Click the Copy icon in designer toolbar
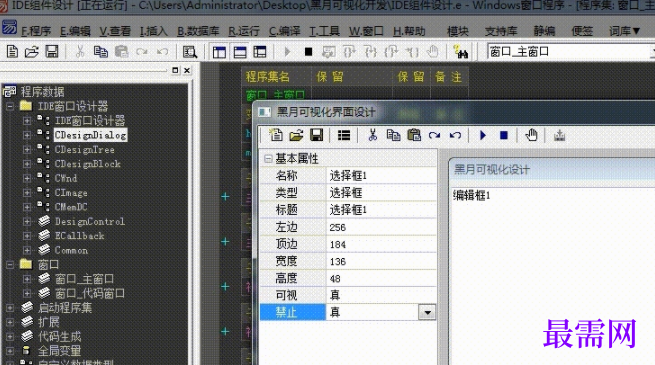The height and width of the screenshot is (365, 655). click(393, 135)
